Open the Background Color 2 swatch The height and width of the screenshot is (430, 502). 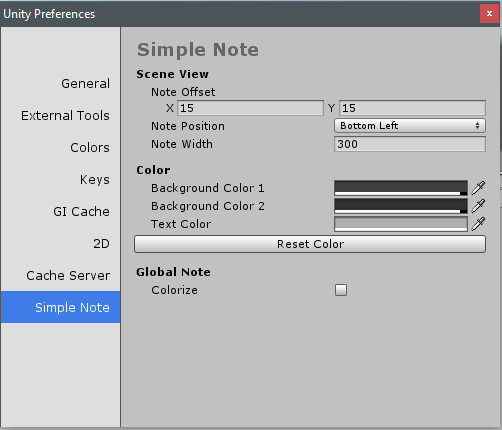coord(401,206)
